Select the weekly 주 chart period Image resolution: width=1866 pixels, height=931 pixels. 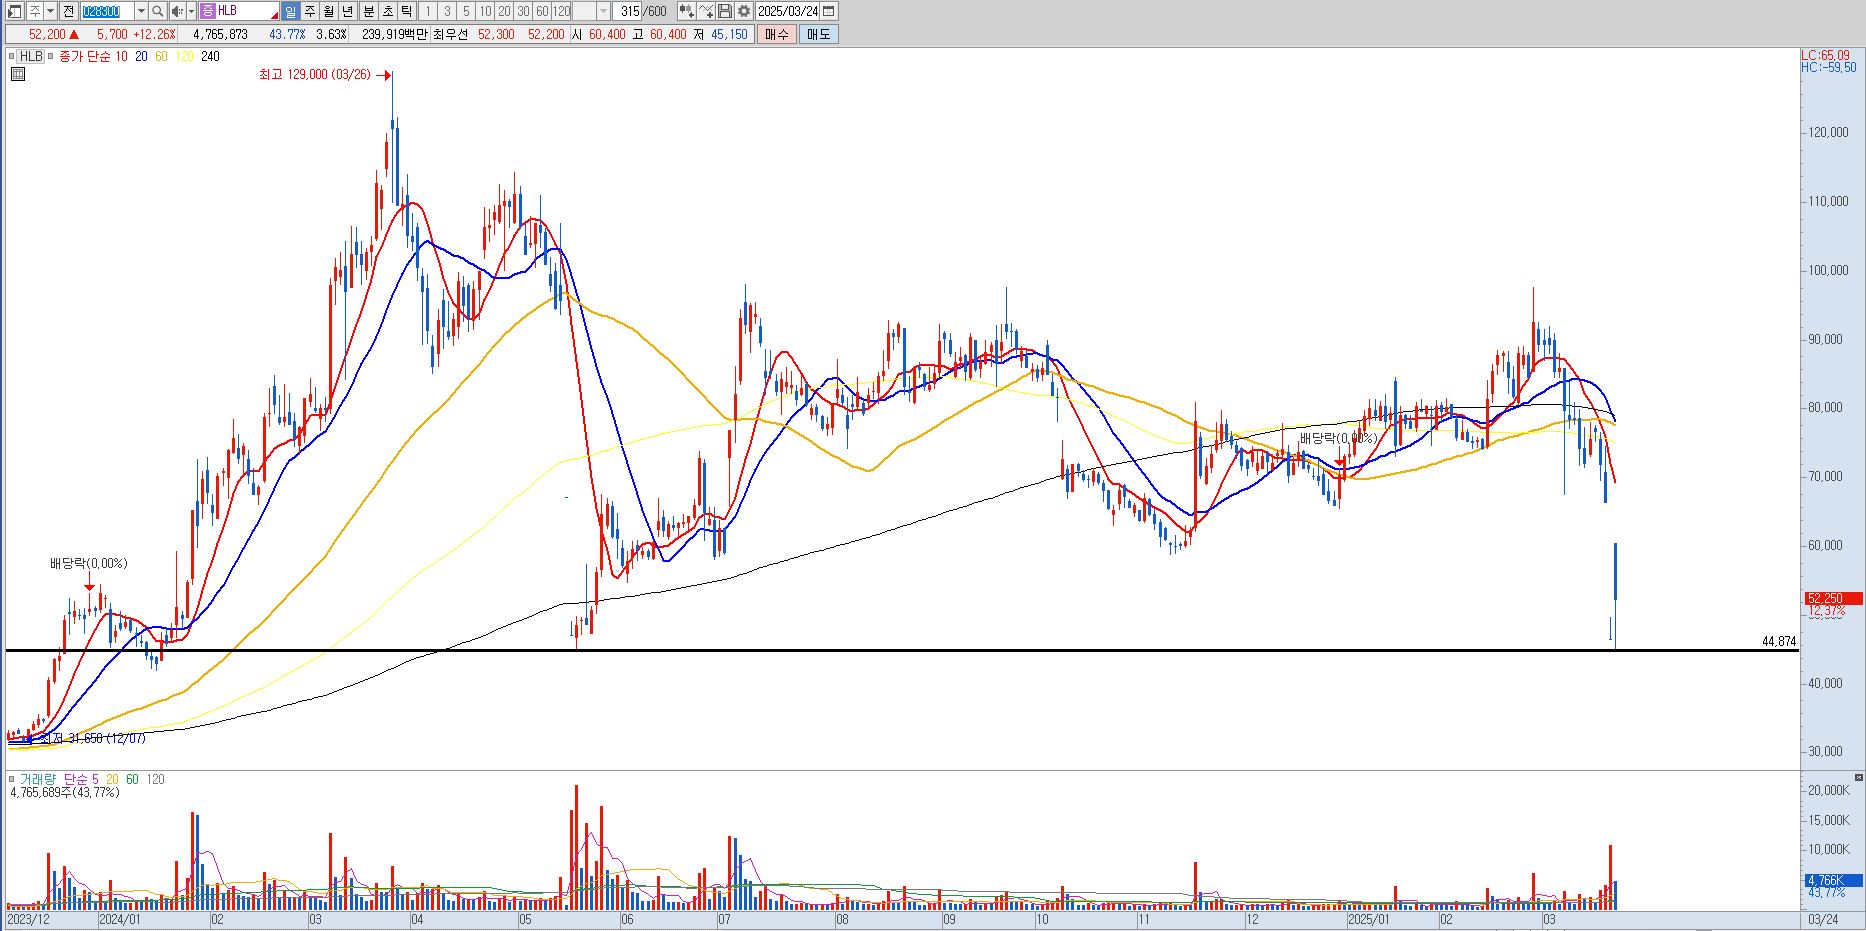coord(310,11)
